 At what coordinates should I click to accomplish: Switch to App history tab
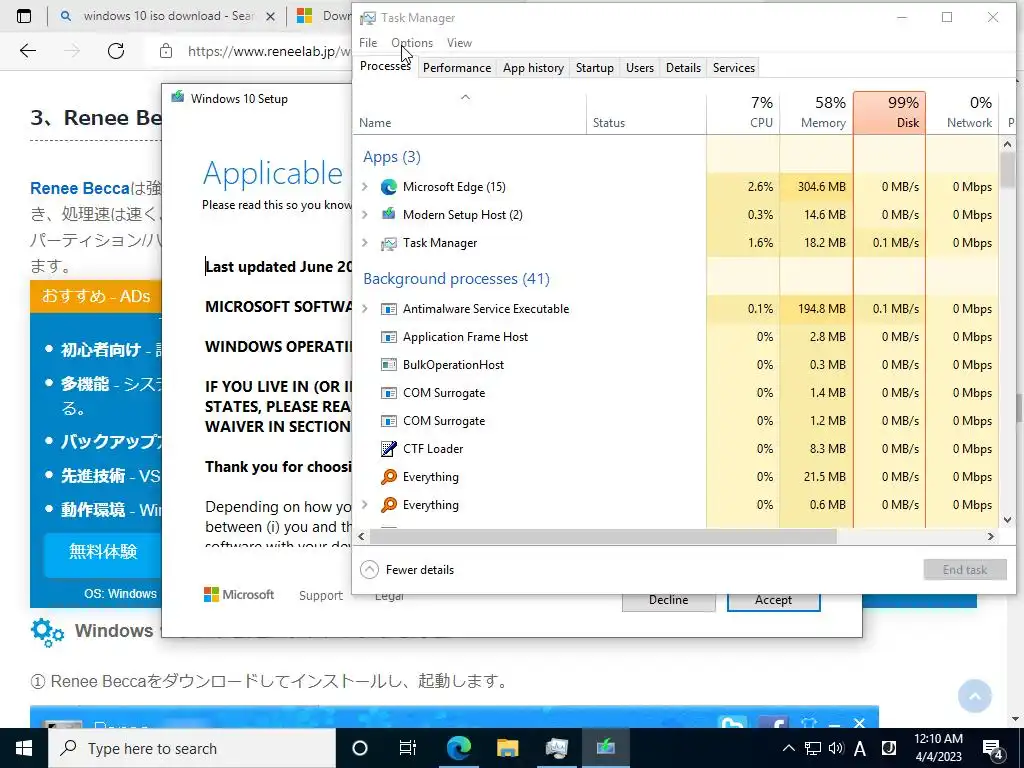[x=533, y=68]
